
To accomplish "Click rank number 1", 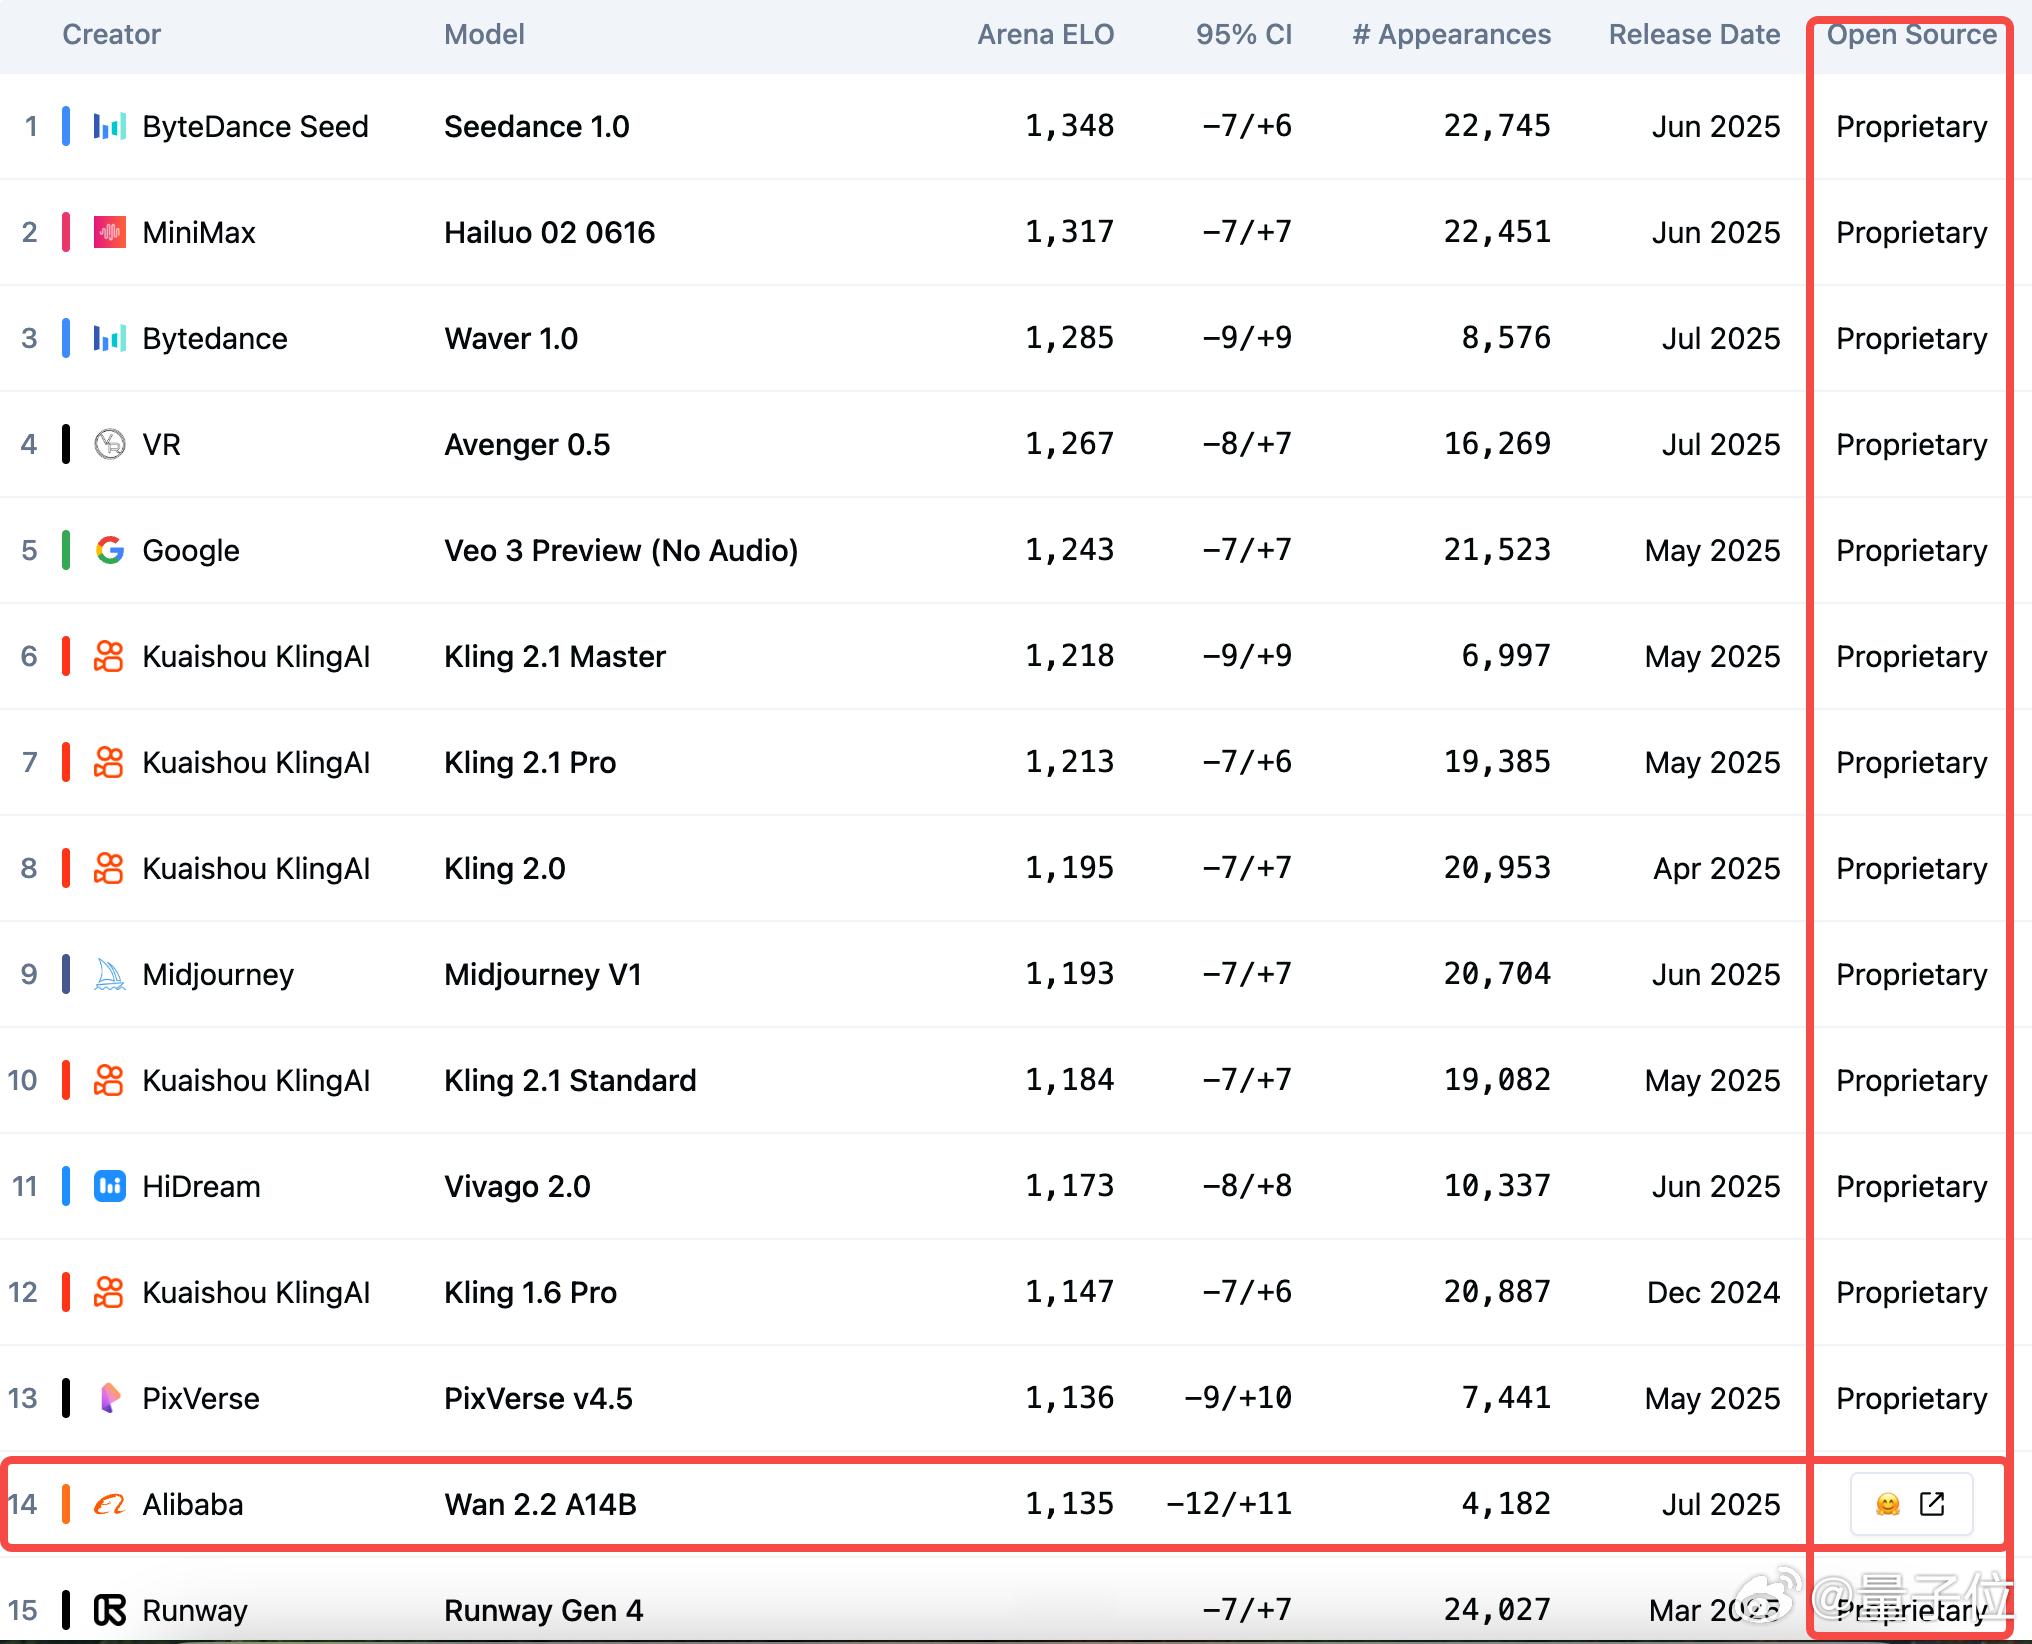I will click(31, 127).
